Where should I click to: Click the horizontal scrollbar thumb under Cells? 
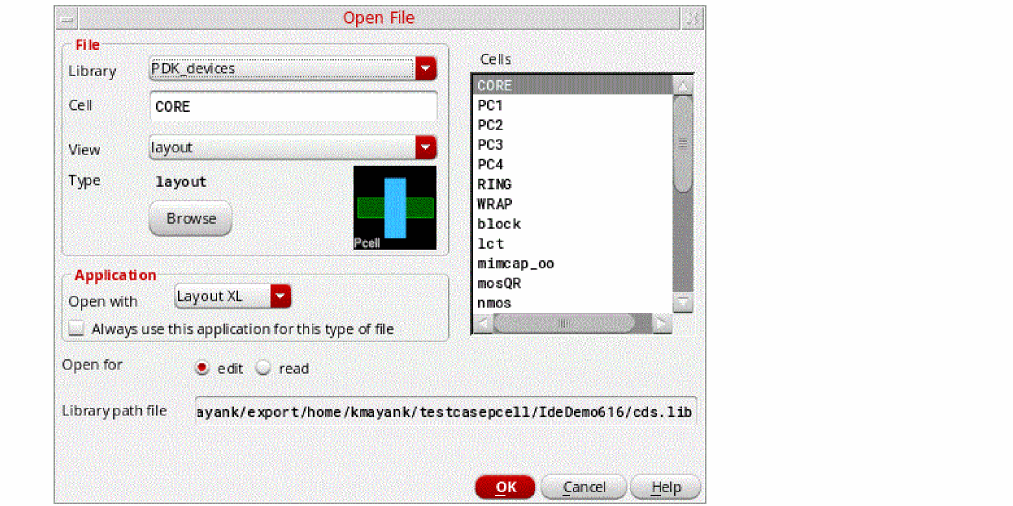point(564,322)
